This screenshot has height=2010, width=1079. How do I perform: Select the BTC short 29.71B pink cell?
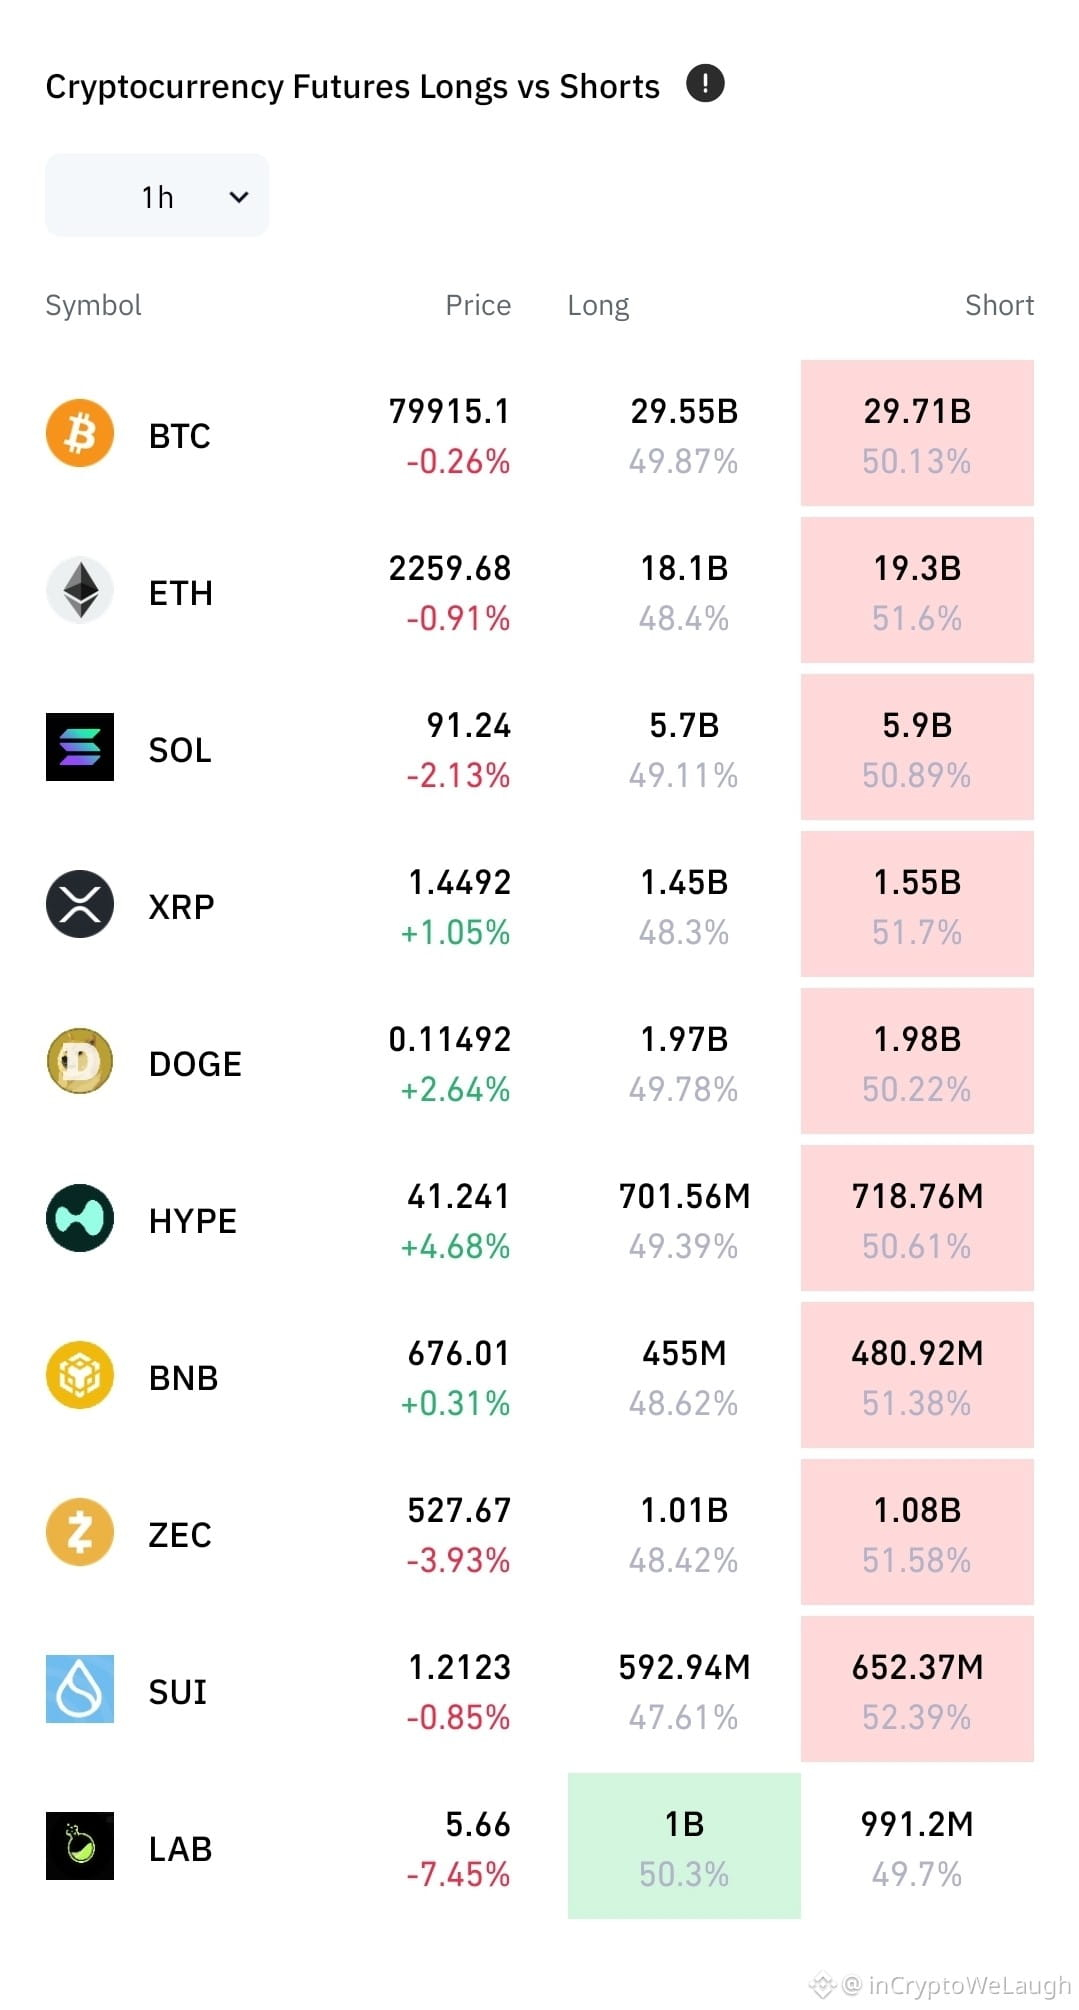917,433
